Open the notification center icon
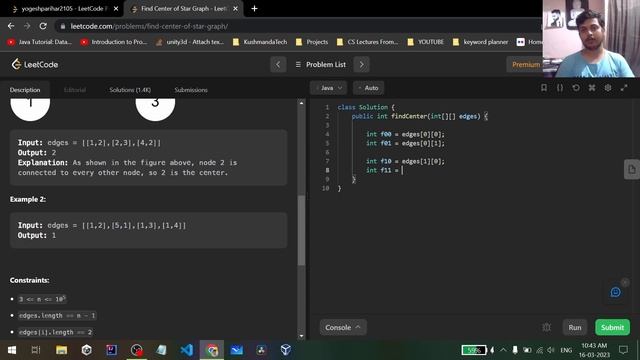 623,350
